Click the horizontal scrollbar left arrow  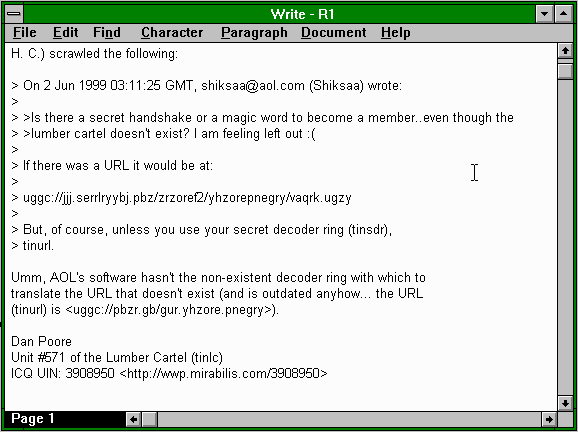pos(134,419)
